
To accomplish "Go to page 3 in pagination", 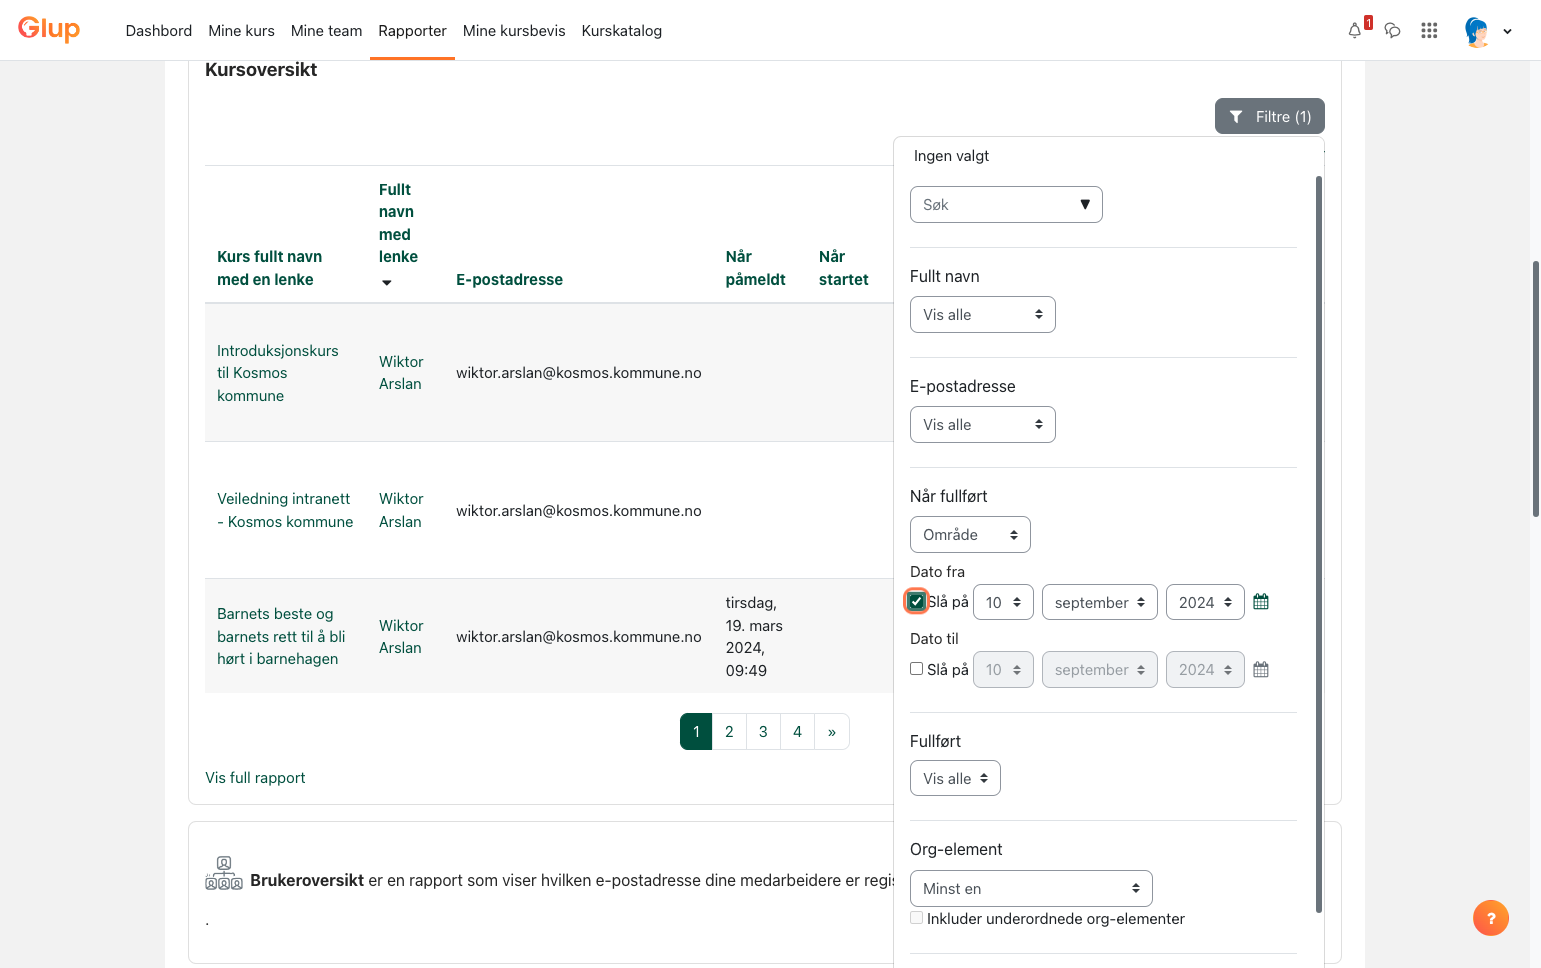I will pyautogui.click(x=763, y=732).
